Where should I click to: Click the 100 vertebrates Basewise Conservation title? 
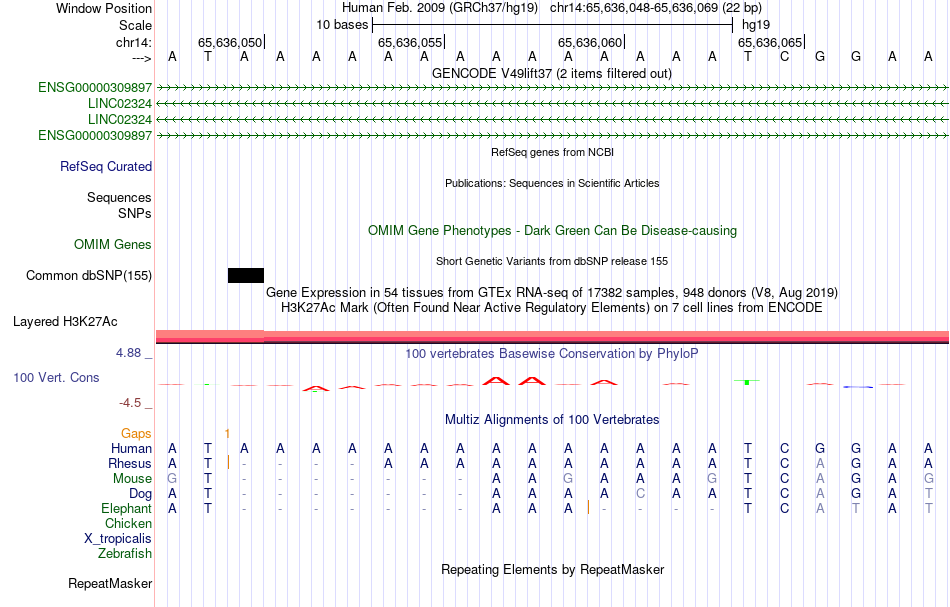[x=552, y=353]
